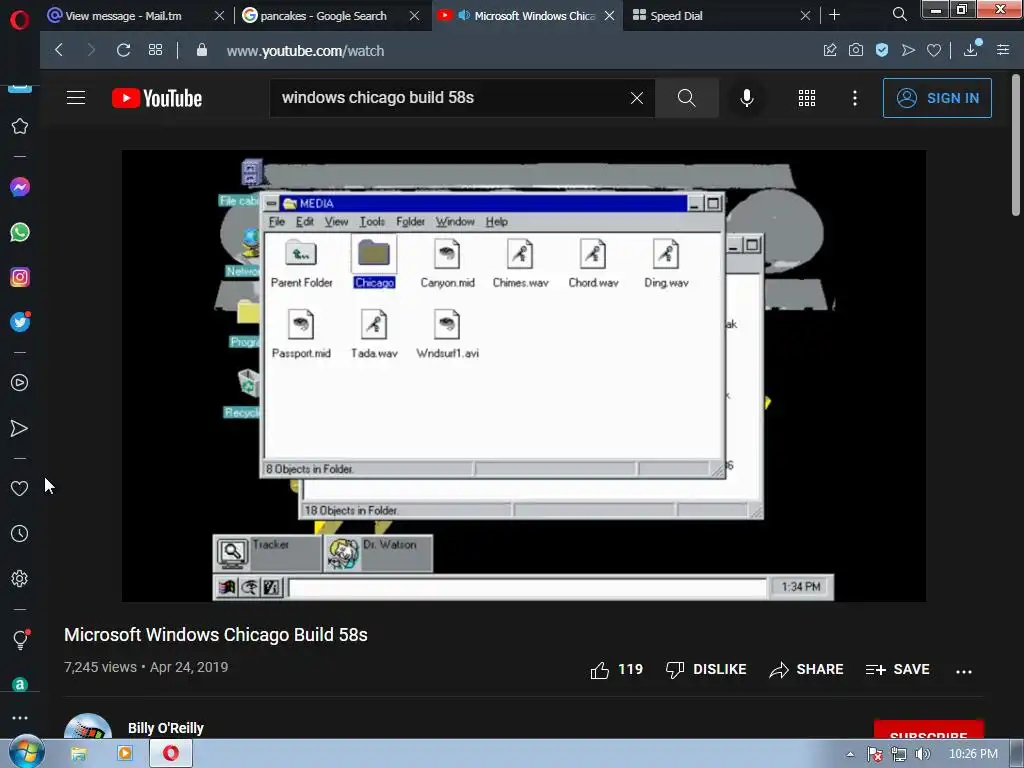Click the Opera taskbar button
1024x768 pixels.
(x=170, y=754)
